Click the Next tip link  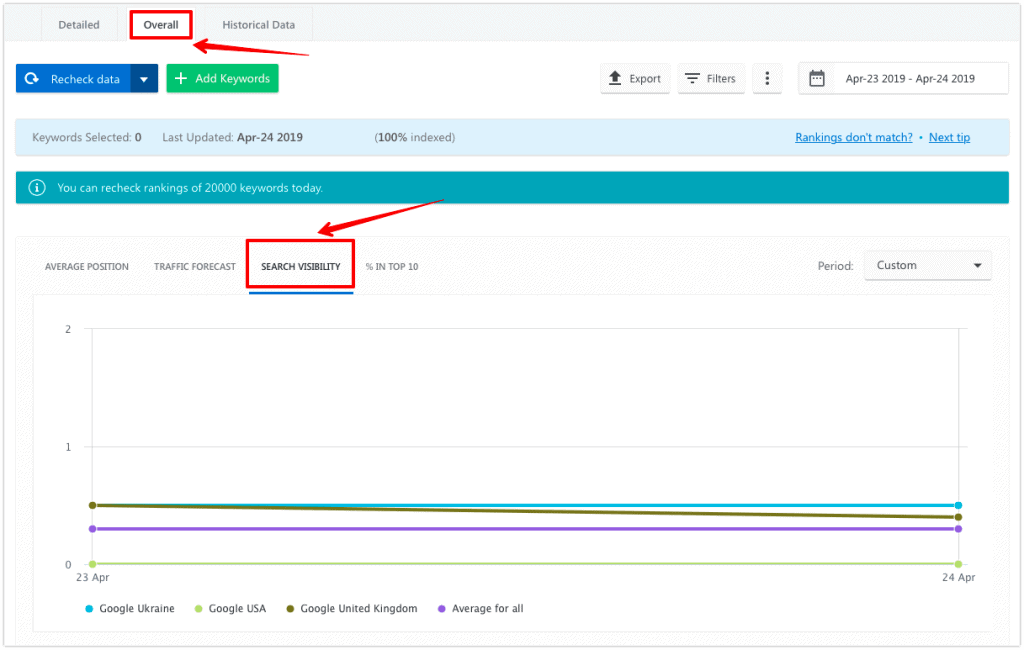click(948, 137)
